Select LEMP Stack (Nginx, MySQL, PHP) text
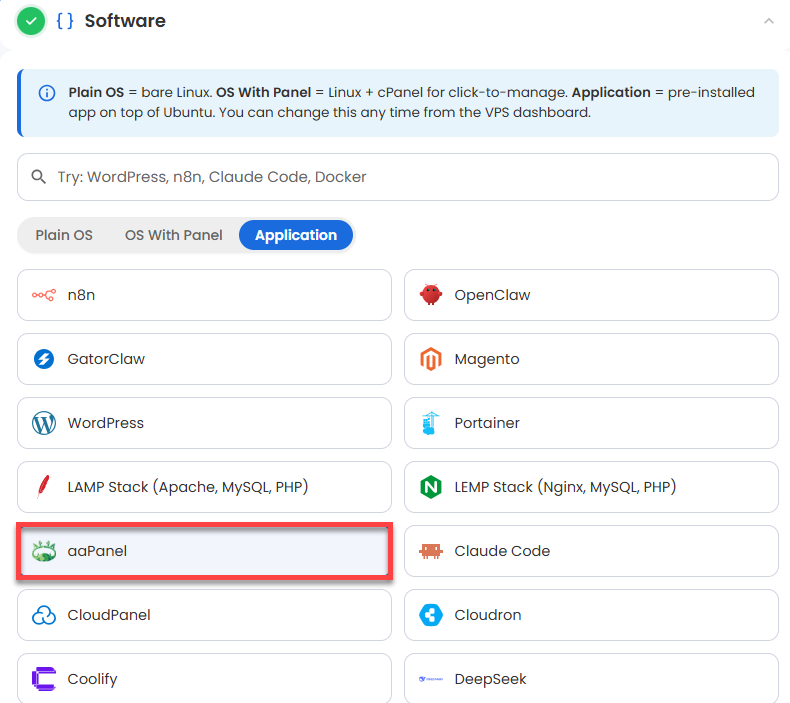The image size is (790, 703). point(565,487)
